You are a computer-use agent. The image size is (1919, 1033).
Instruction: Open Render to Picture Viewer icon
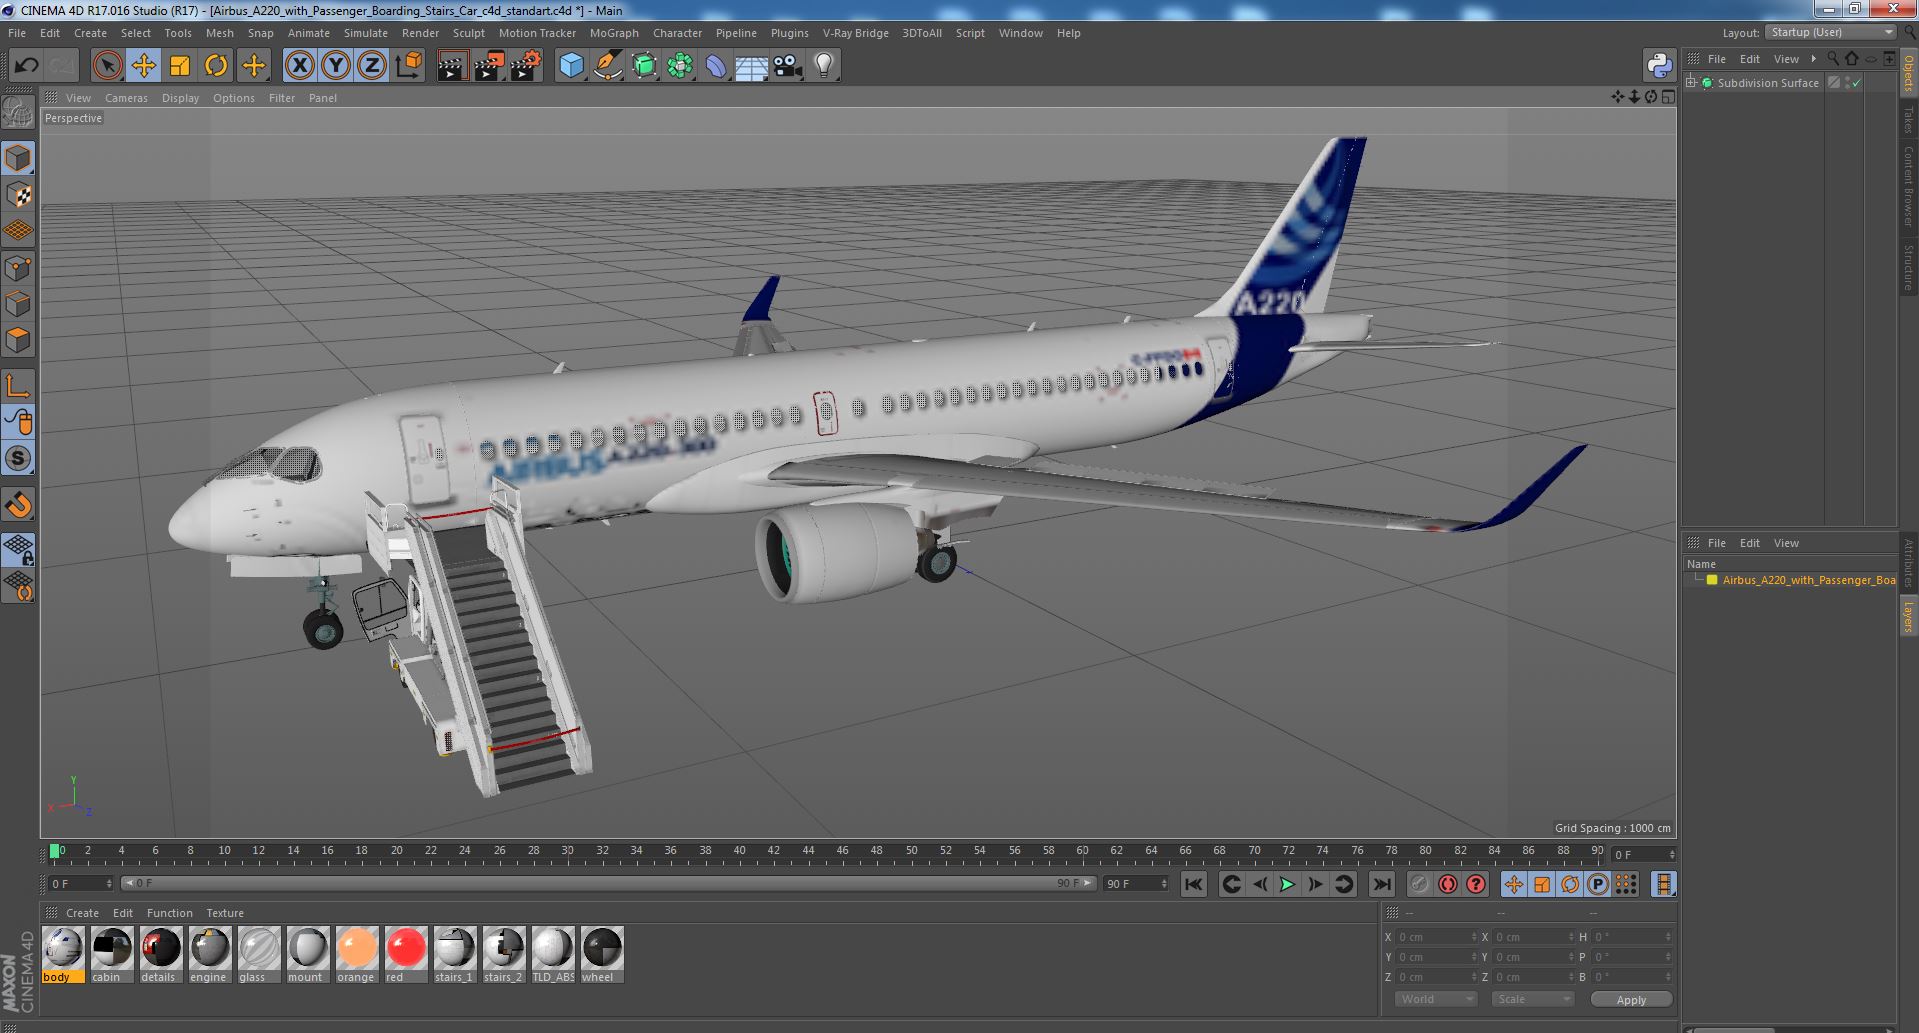[x=488, y=66]
